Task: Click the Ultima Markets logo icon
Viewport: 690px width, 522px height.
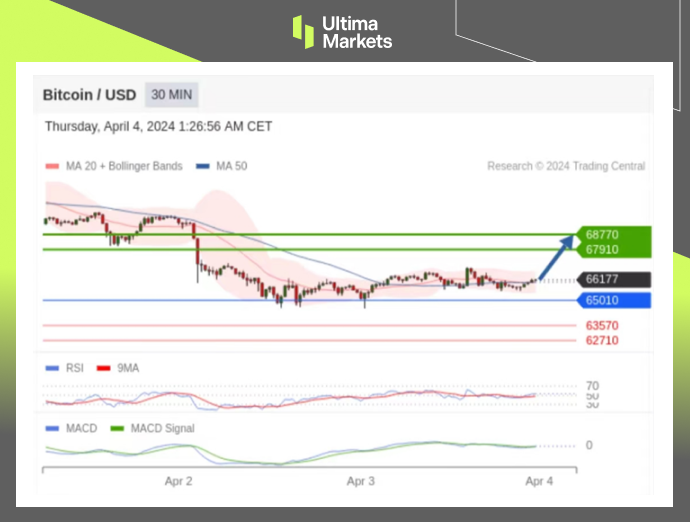Action: pyautogui.click(x=303, y=31)
